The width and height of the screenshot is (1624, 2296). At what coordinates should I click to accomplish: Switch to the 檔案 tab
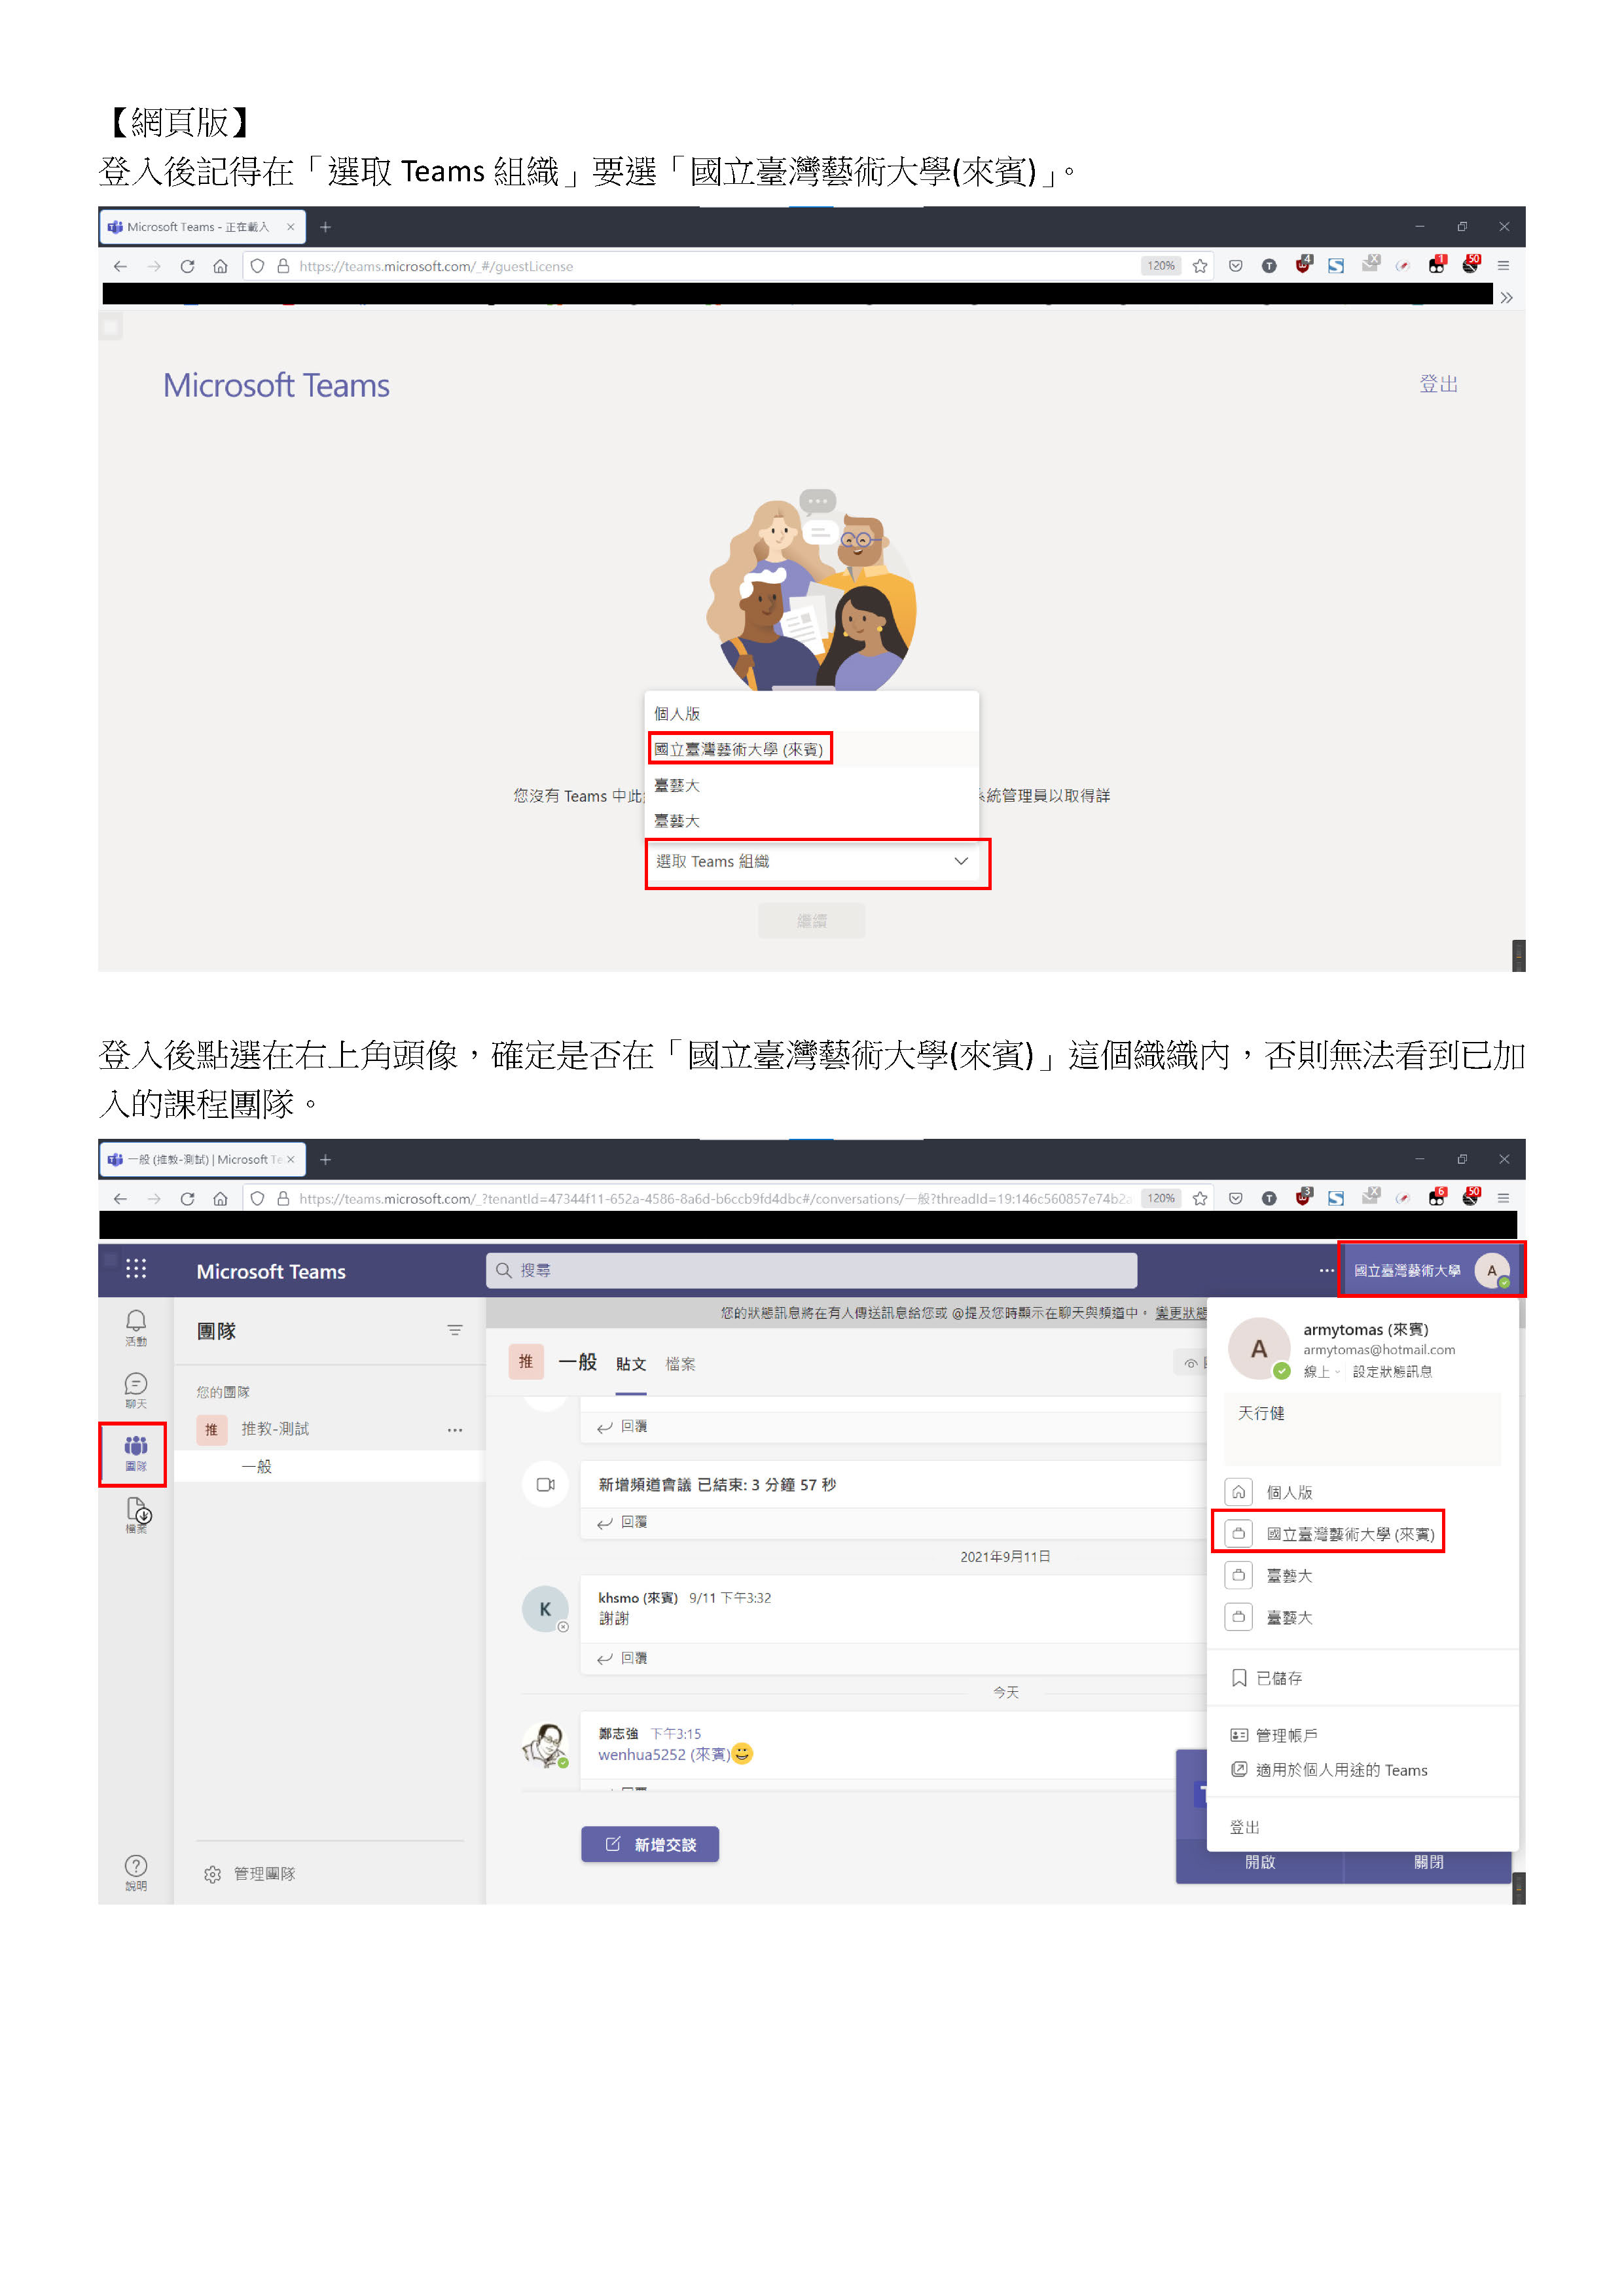point(680,1364)
